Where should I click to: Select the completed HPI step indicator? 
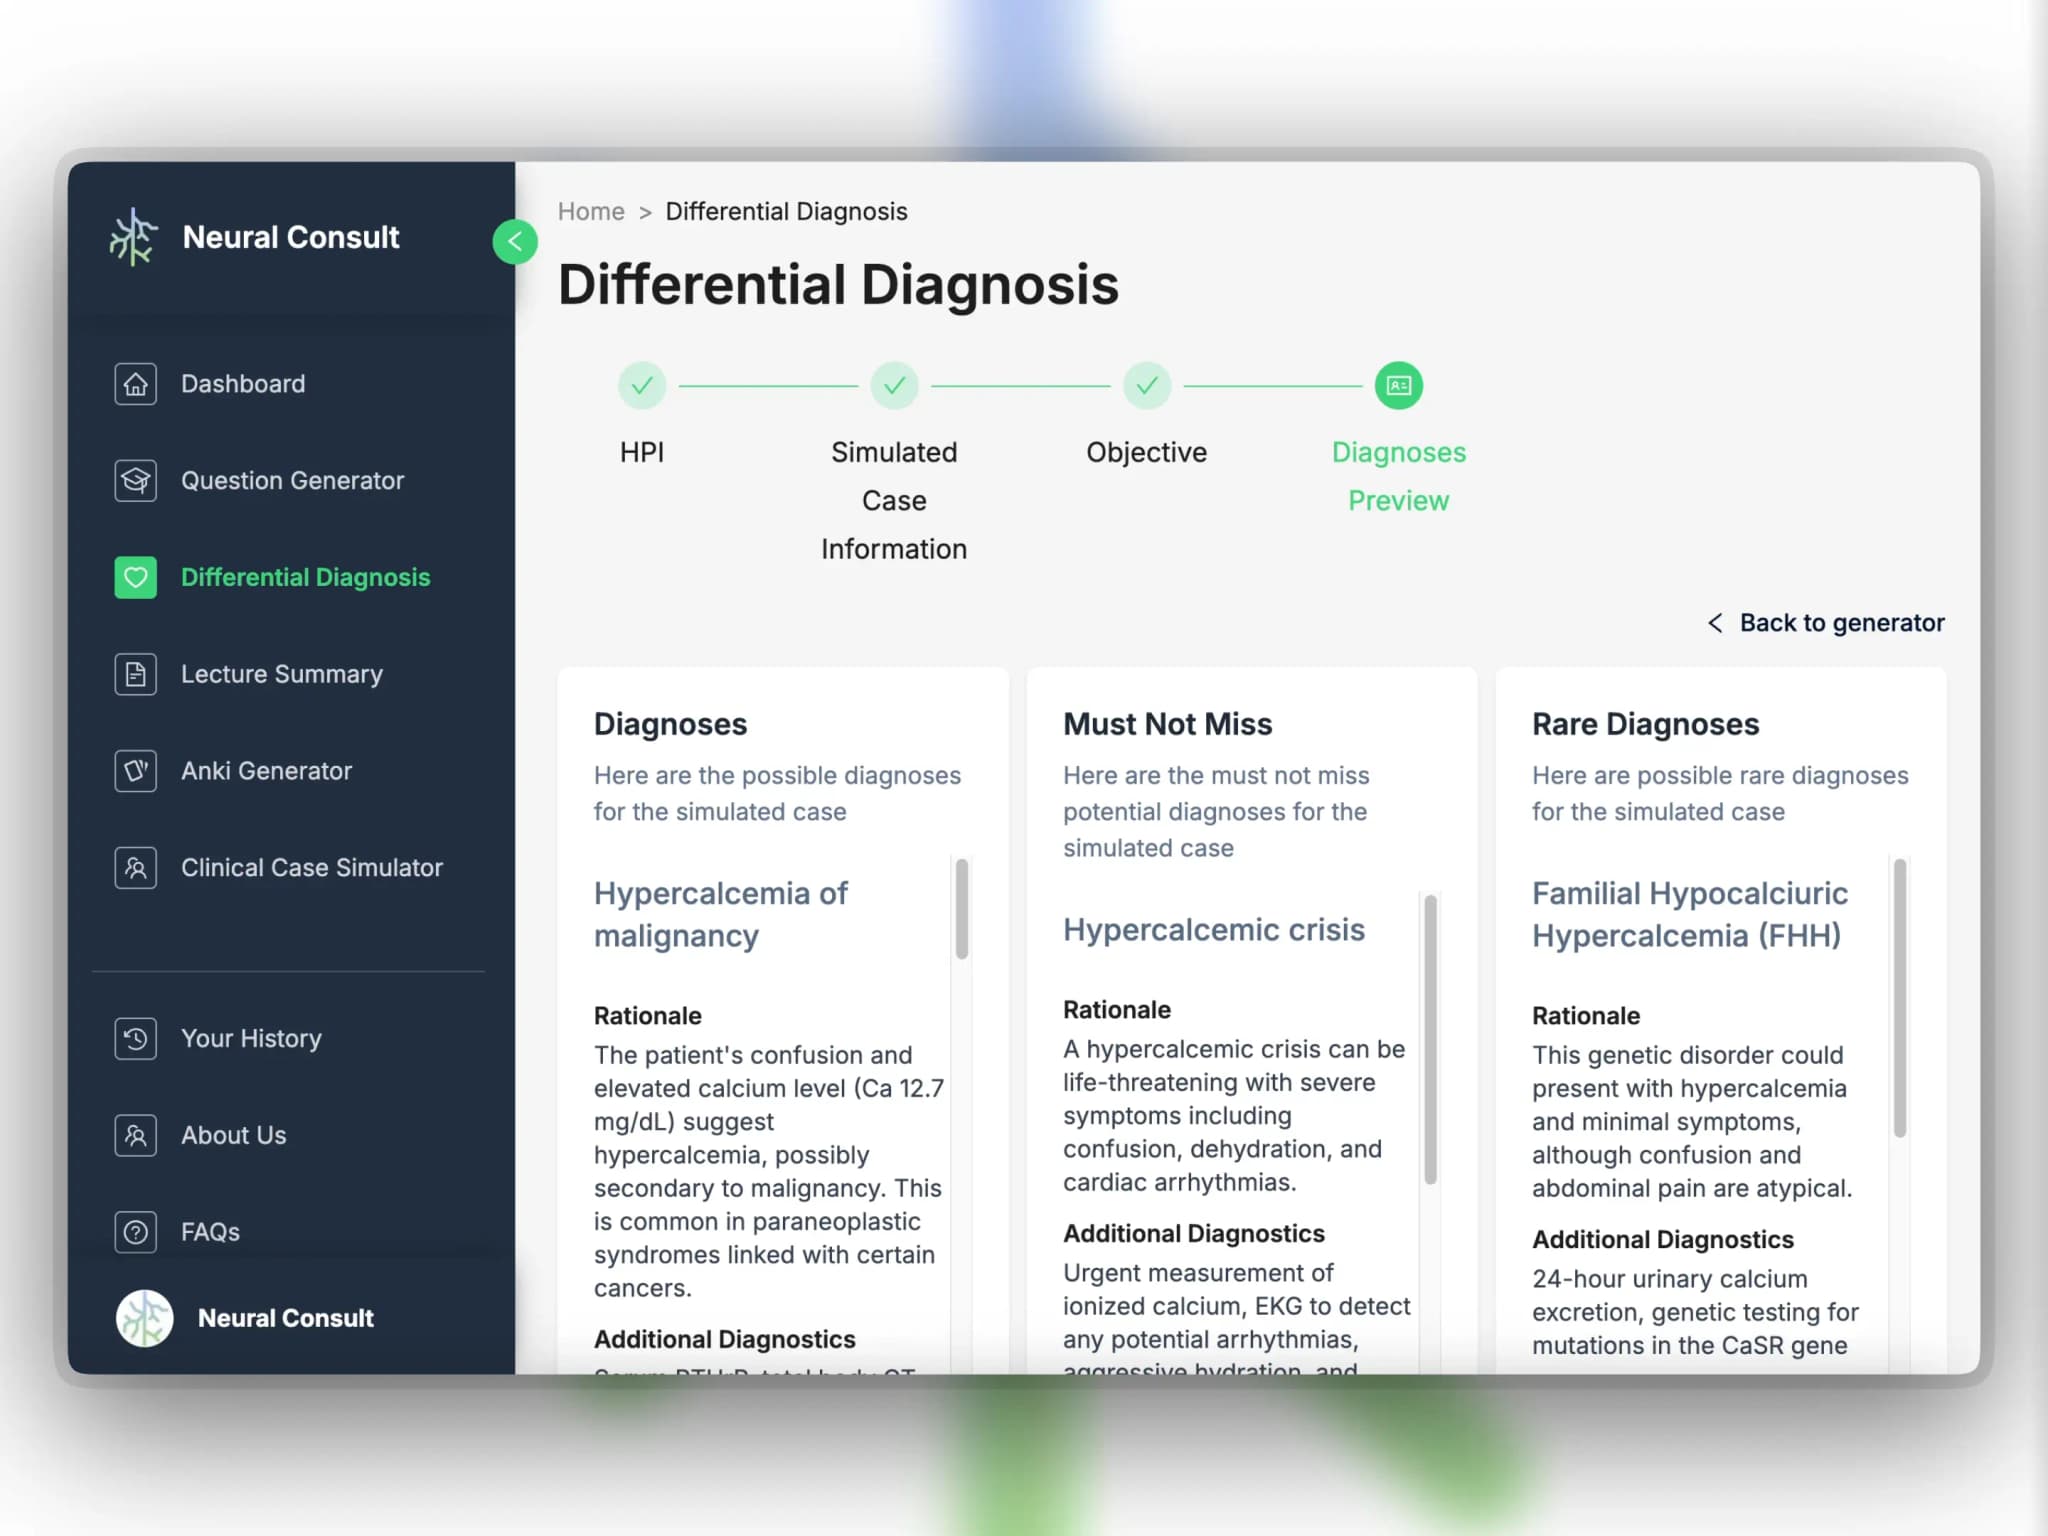tap(642, 382)
